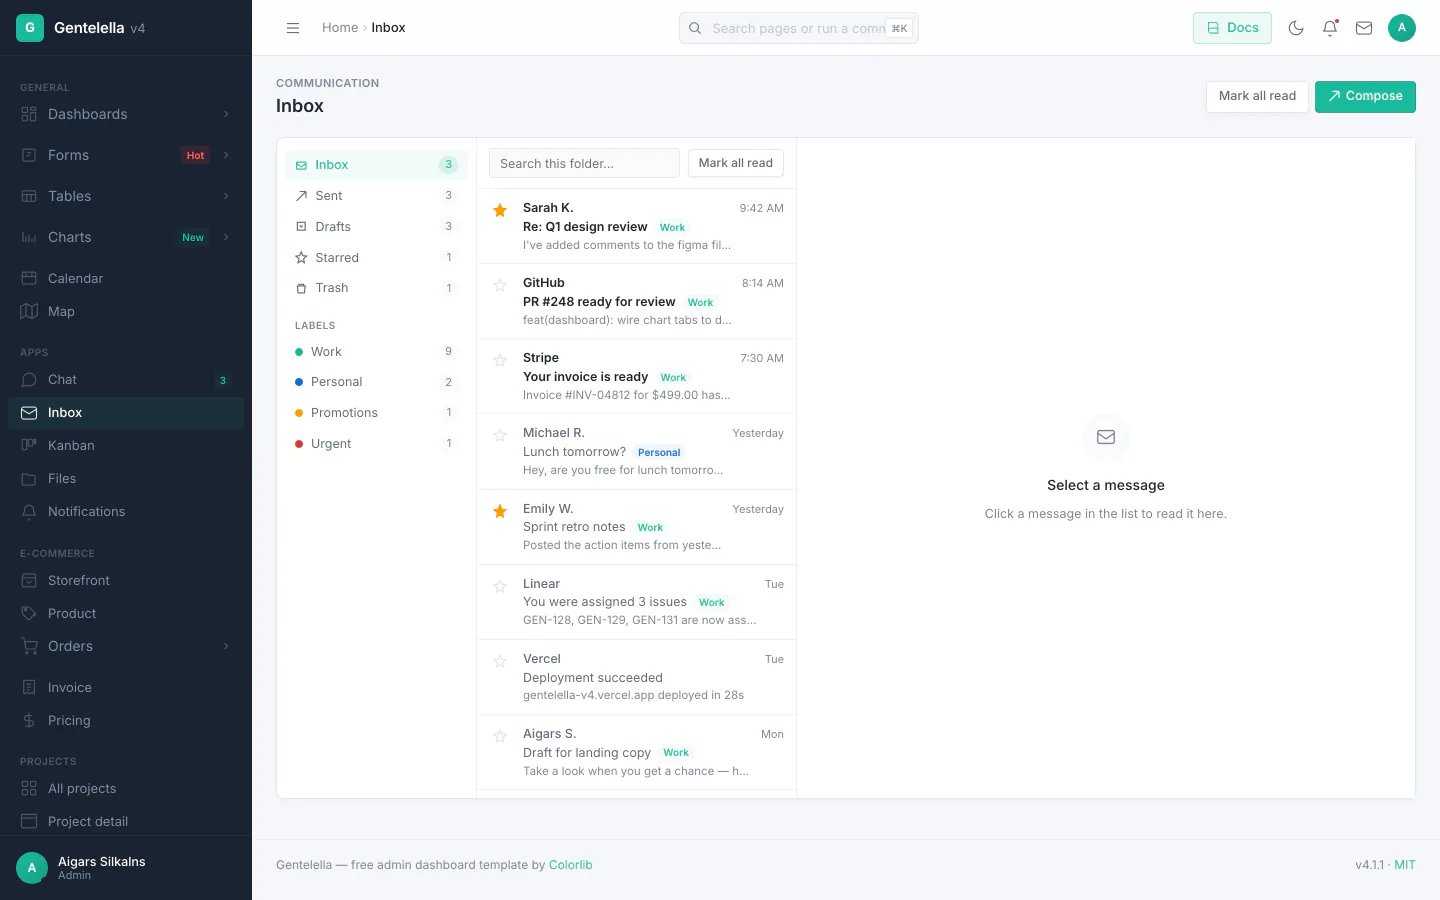Click the Personal tag on Lunch tomorrow

coord(659,452)
